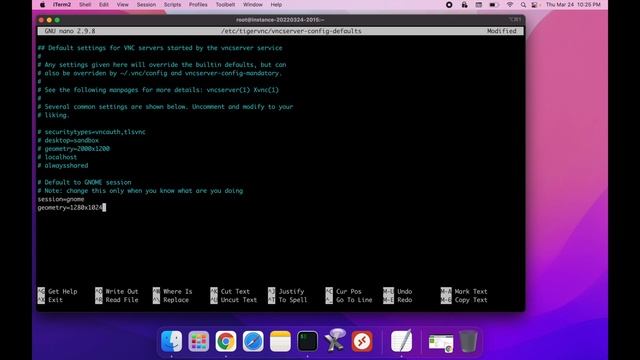Launch XQuartz from the Dock

(335, 340)
